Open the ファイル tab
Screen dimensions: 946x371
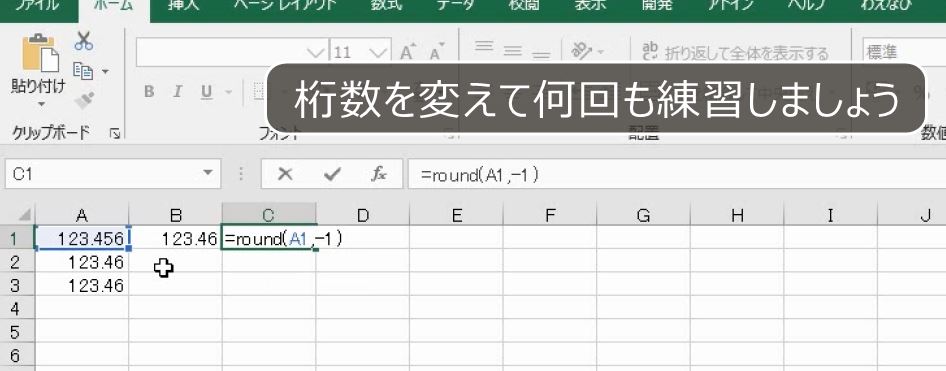(x=37, y=6)
